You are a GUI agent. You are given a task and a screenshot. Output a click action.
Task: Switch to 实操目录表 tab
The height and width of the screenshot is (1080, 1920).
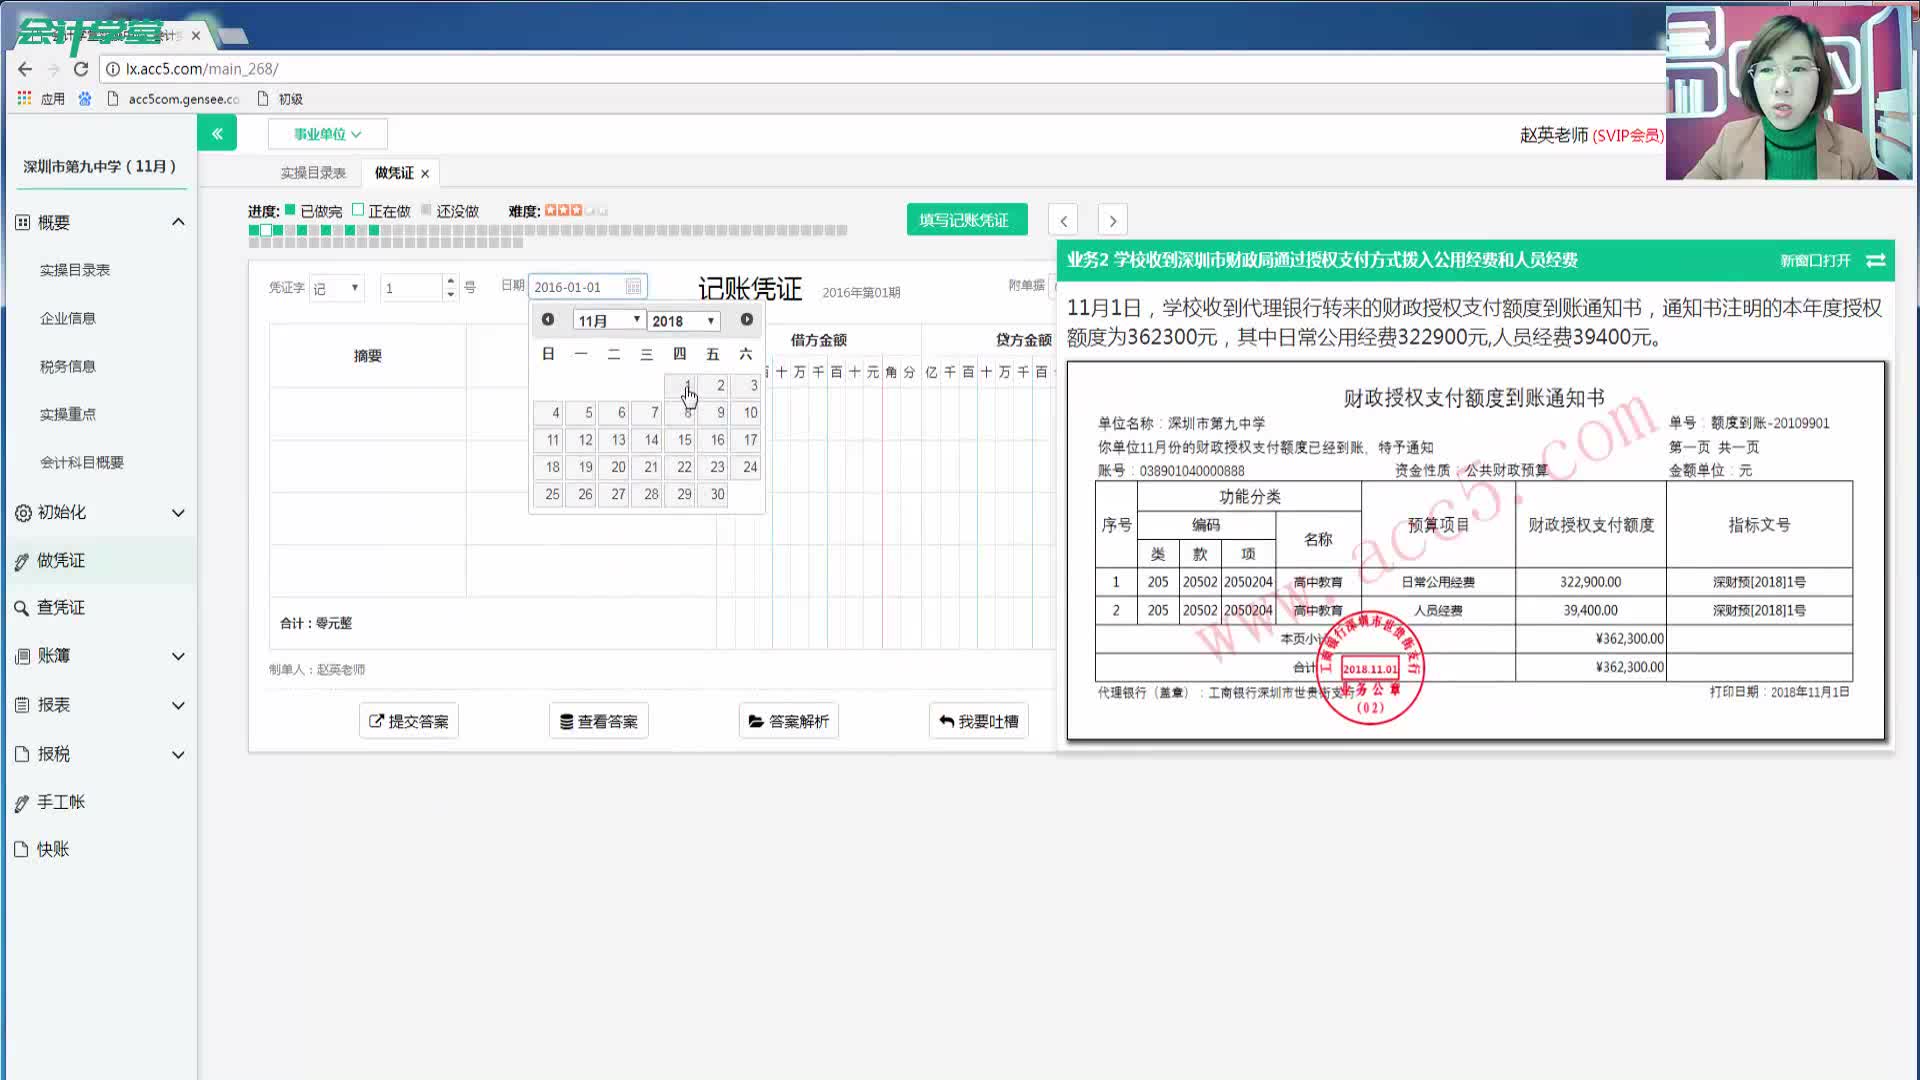click(x=313, y=173)
